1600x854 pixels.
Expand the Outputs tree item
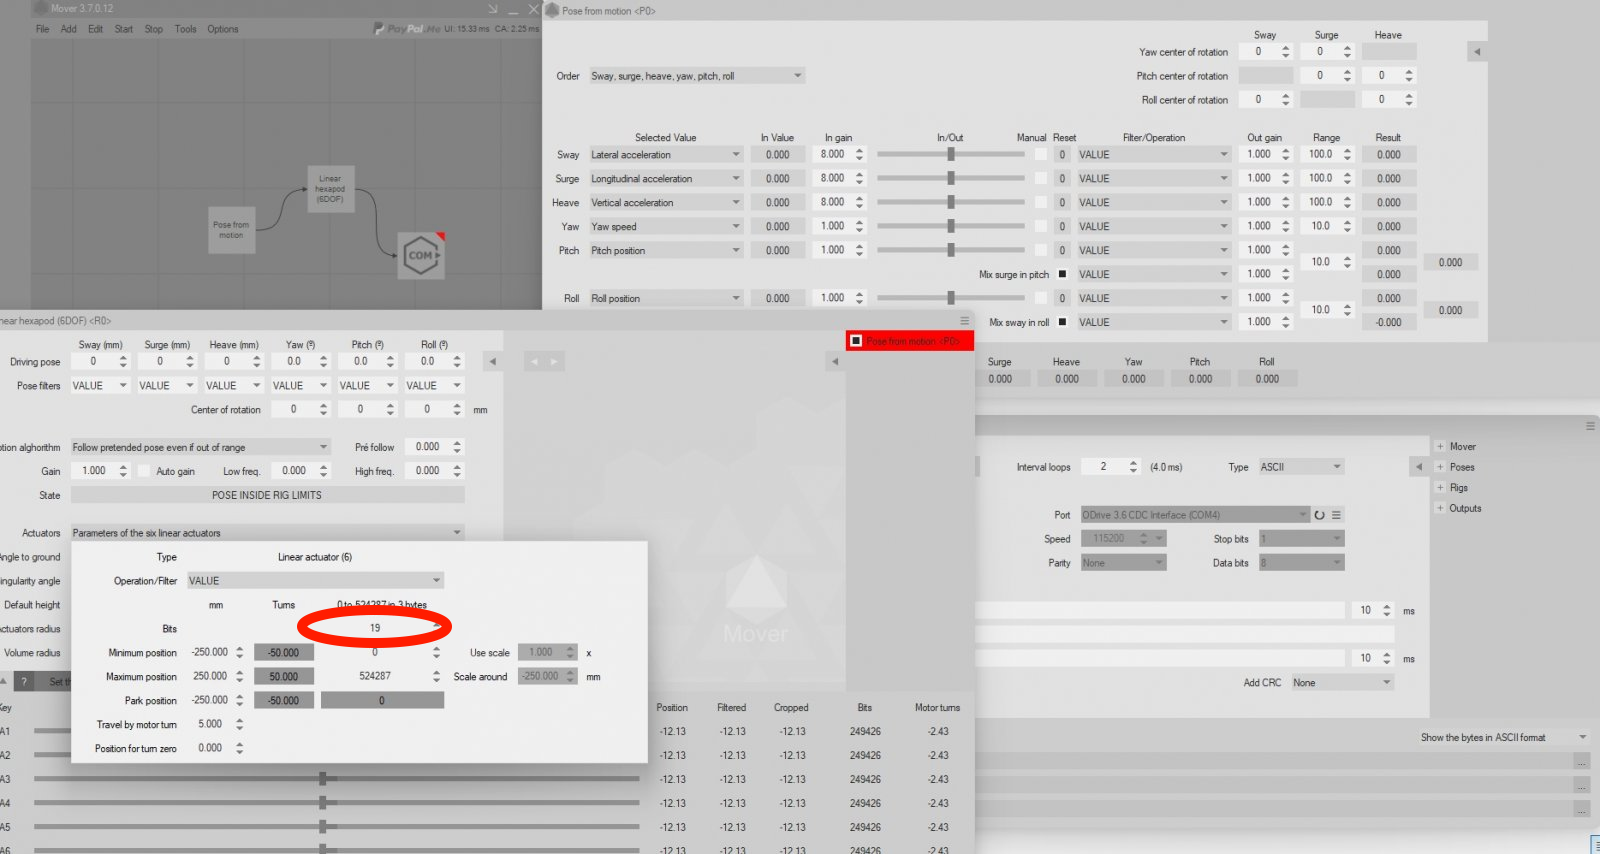(x=1440, y=508)
